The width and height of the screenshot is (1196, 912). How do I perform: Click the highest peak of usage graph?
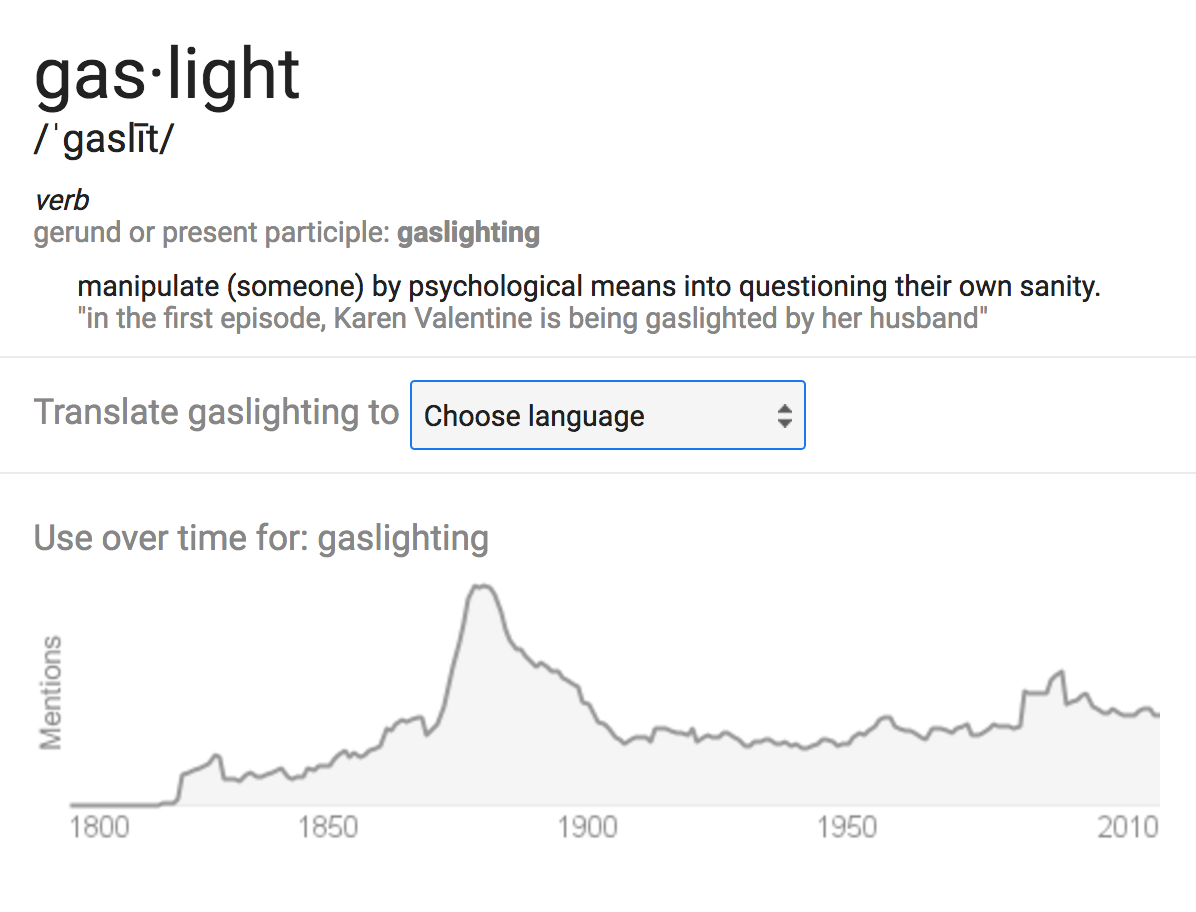coord(483,587)
